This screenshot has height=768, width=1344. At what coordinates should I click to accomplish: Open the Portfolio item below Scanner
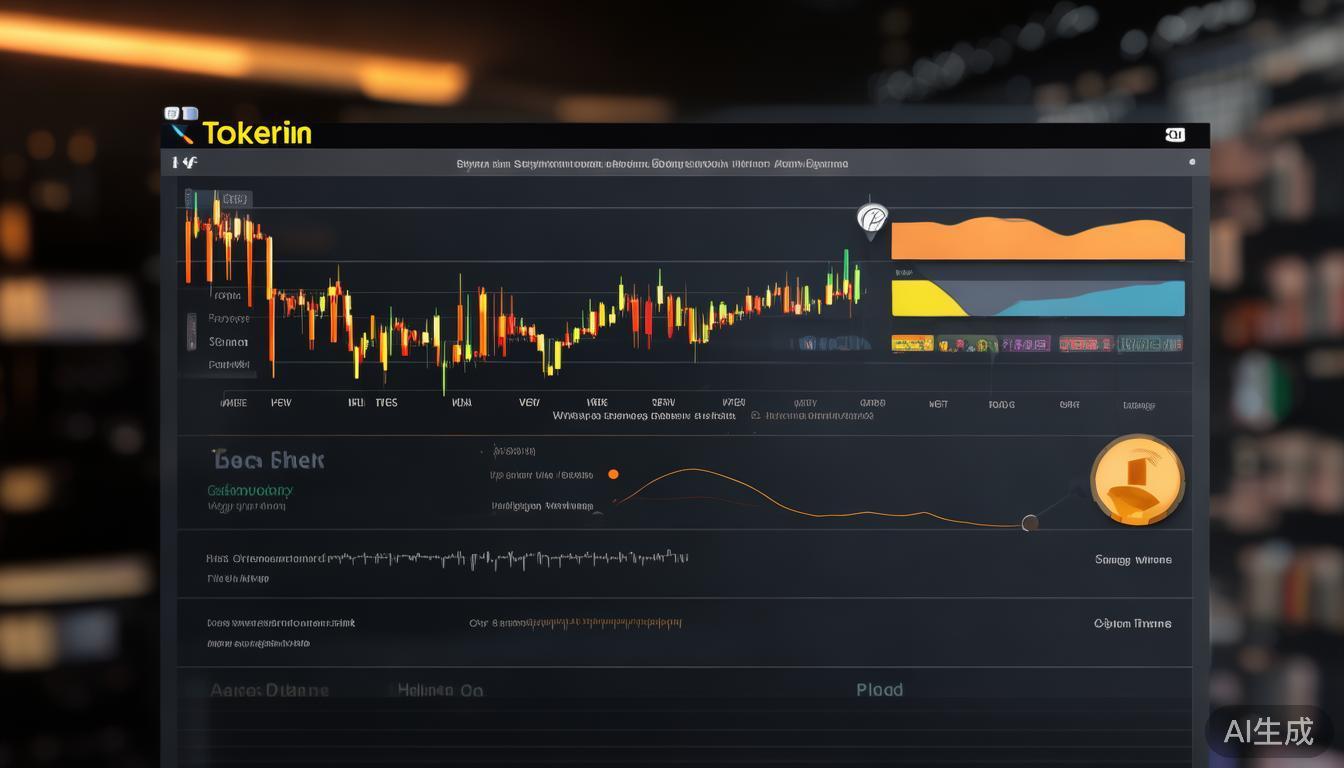coord(226,364)
